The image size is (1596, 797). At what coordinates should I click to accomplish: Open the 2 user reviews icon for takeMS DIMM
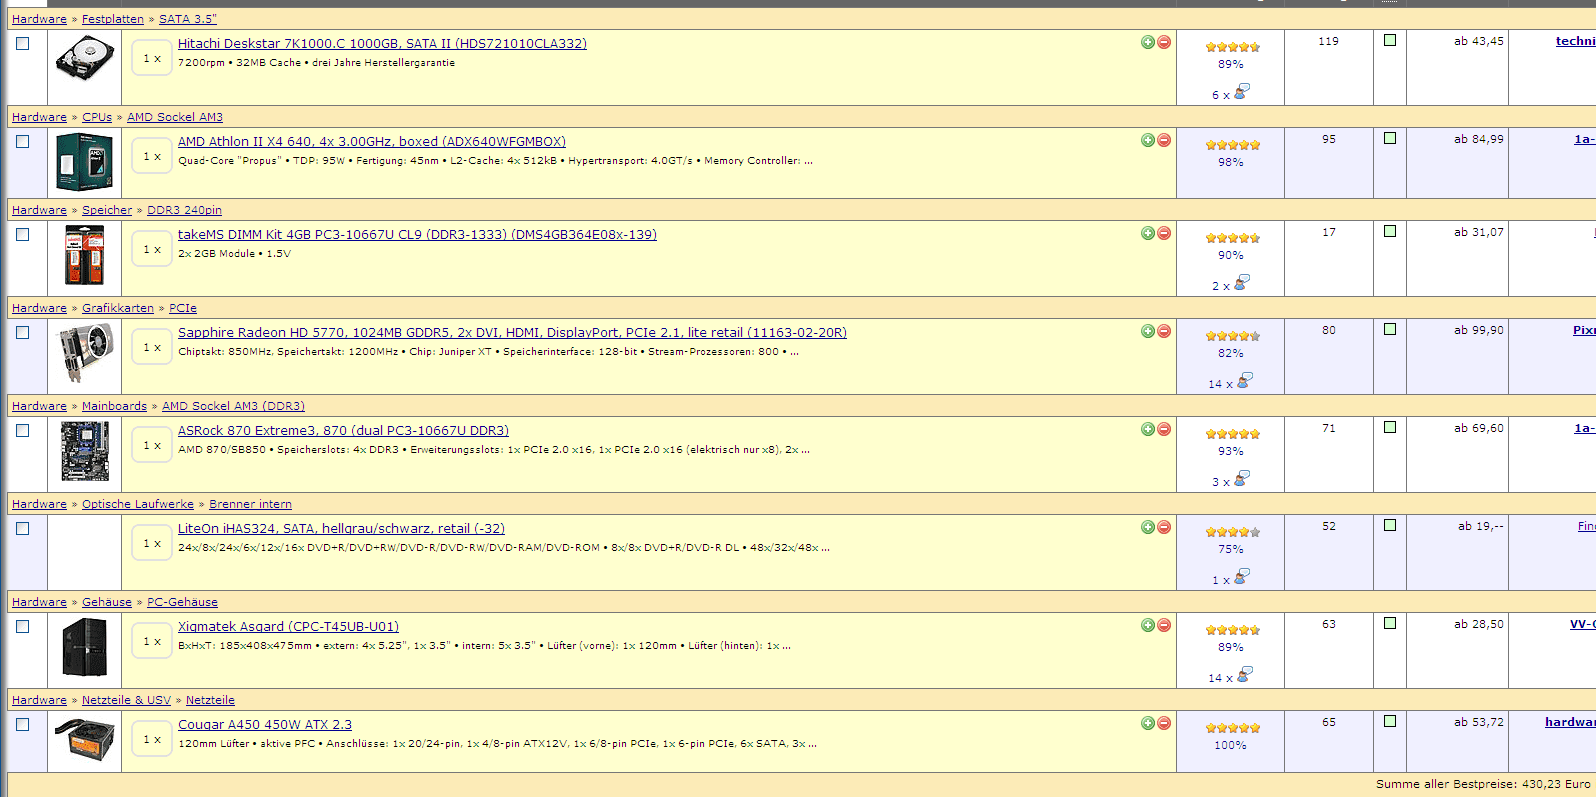(x=1242, y=282)
